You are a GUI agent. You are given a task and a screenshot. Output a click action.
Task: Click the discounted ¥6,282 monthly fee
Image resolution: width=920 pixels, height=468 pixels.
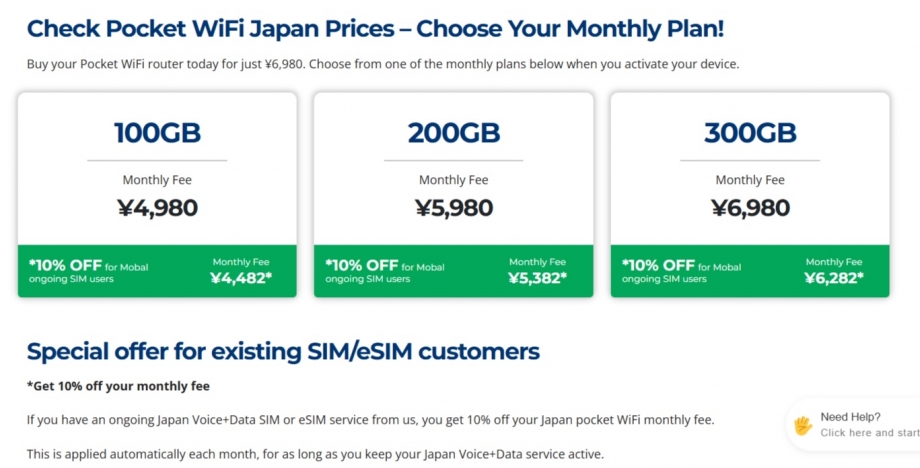833,278
